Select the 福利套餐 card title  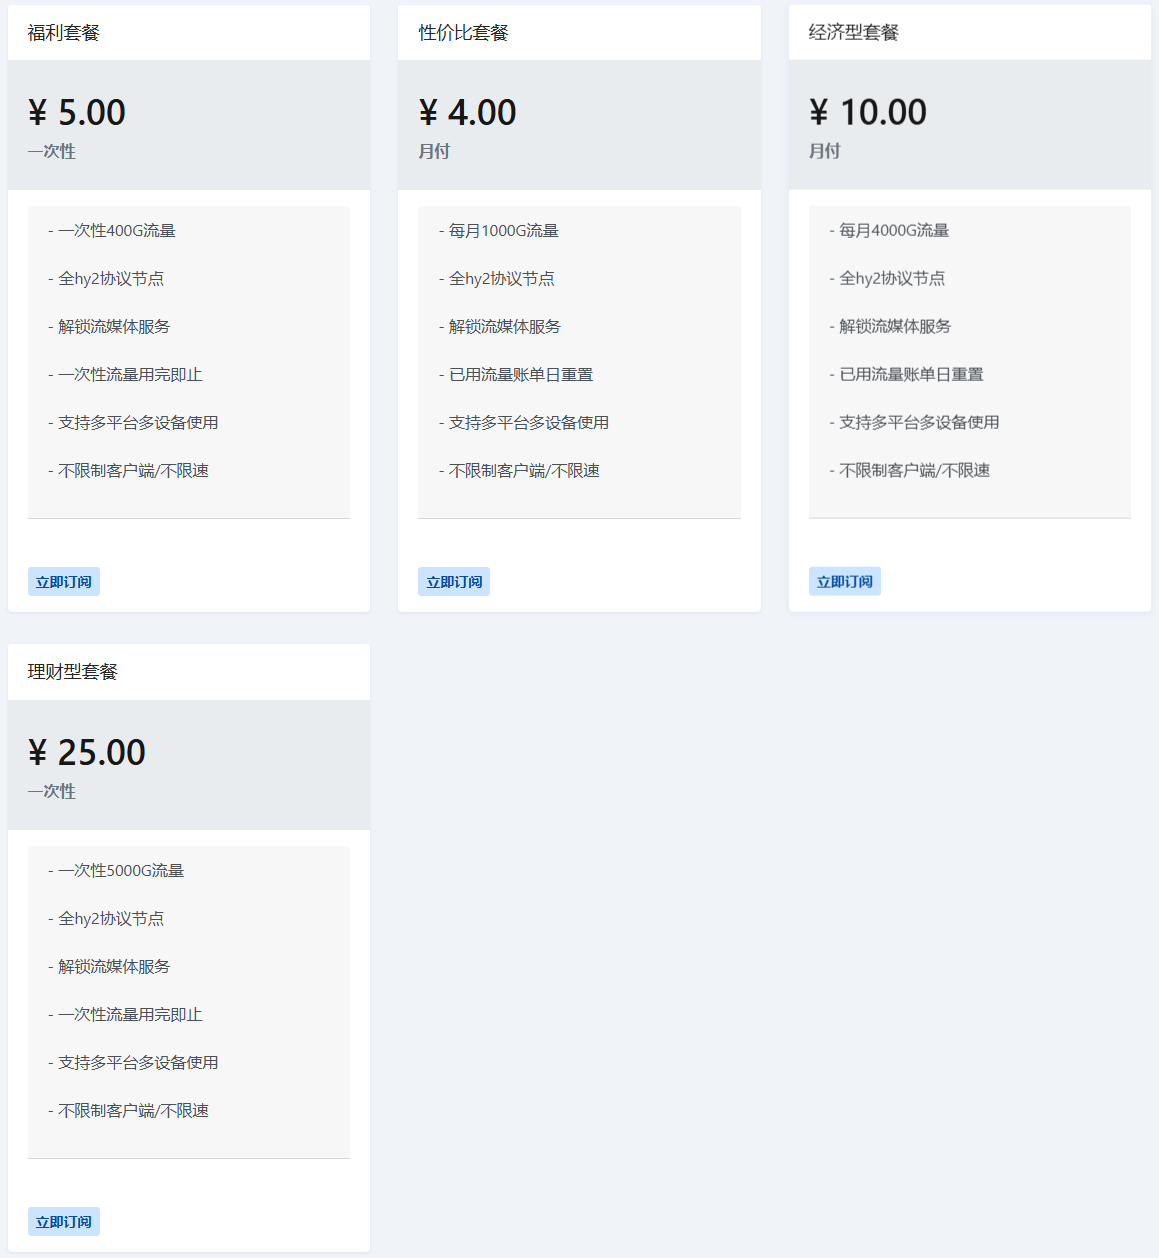click(x=64, y=33)
